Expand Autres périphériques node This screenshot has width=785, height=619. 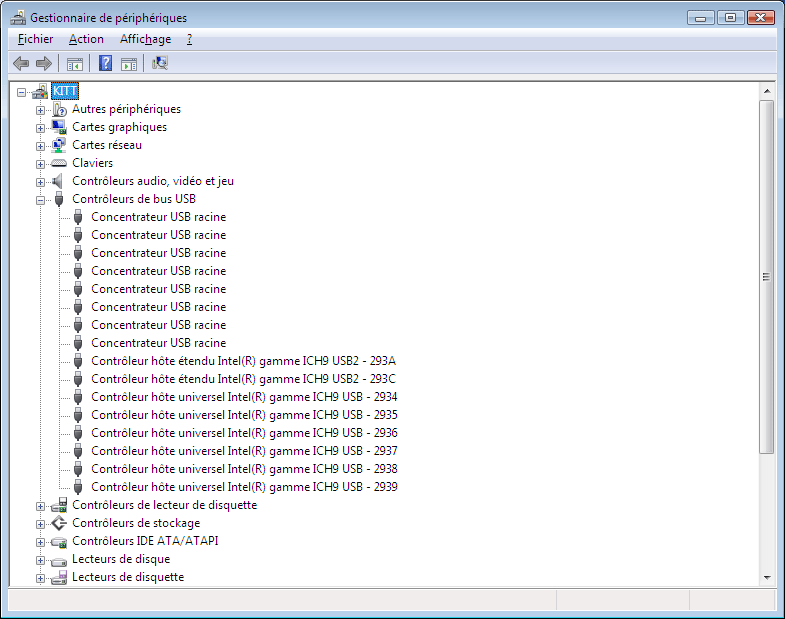point(40,110)
